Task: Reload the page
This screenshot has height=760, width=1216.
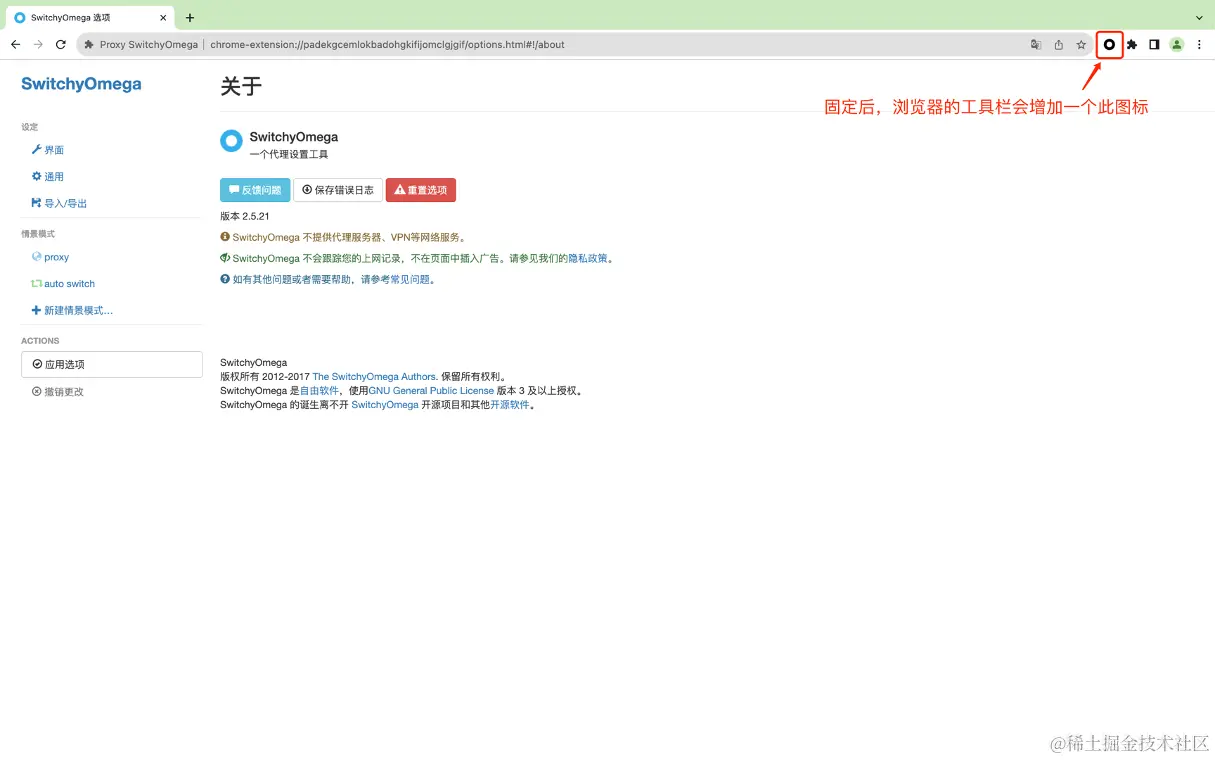Action: (61, 44)
